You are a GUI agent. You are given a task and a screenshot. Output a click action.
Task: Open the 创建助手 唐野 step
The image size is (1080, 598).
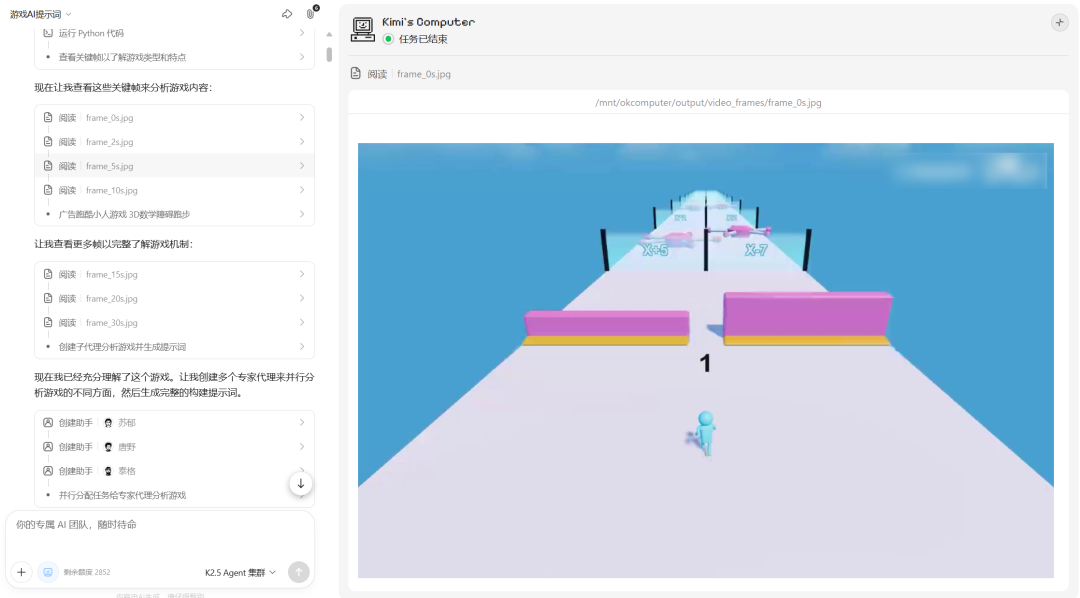[x=175, y=447]
